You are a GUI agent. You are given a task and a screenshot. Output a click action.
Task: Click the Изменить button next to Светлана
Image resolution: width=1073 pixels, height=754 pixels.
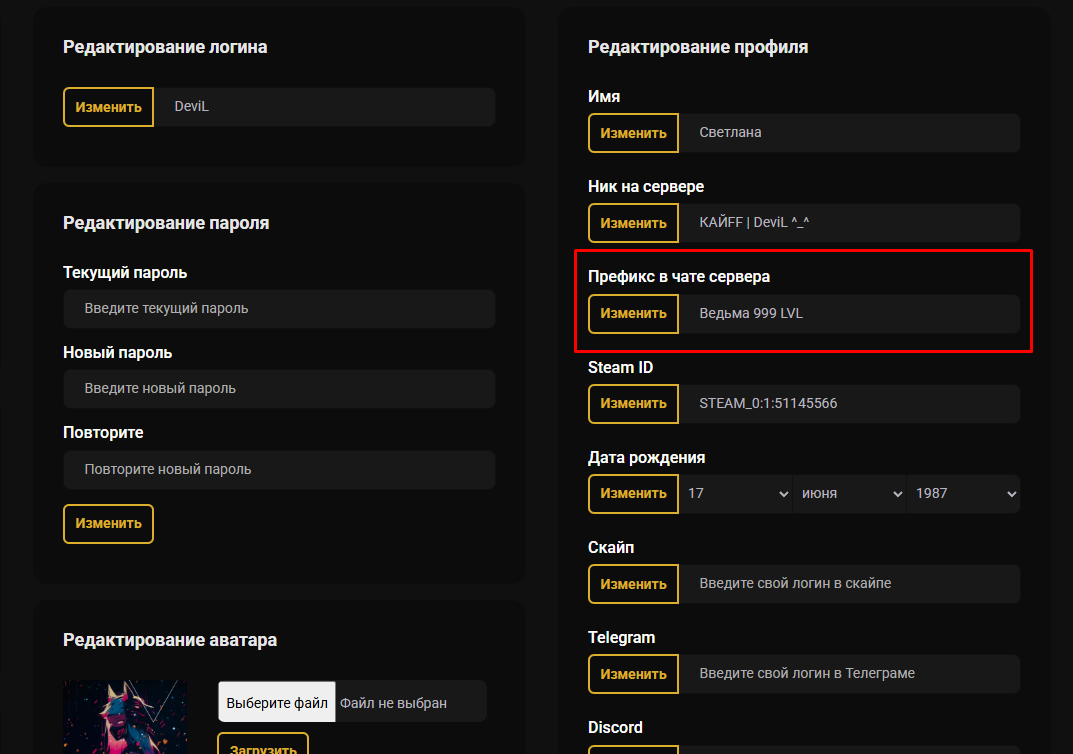point(633,133)
